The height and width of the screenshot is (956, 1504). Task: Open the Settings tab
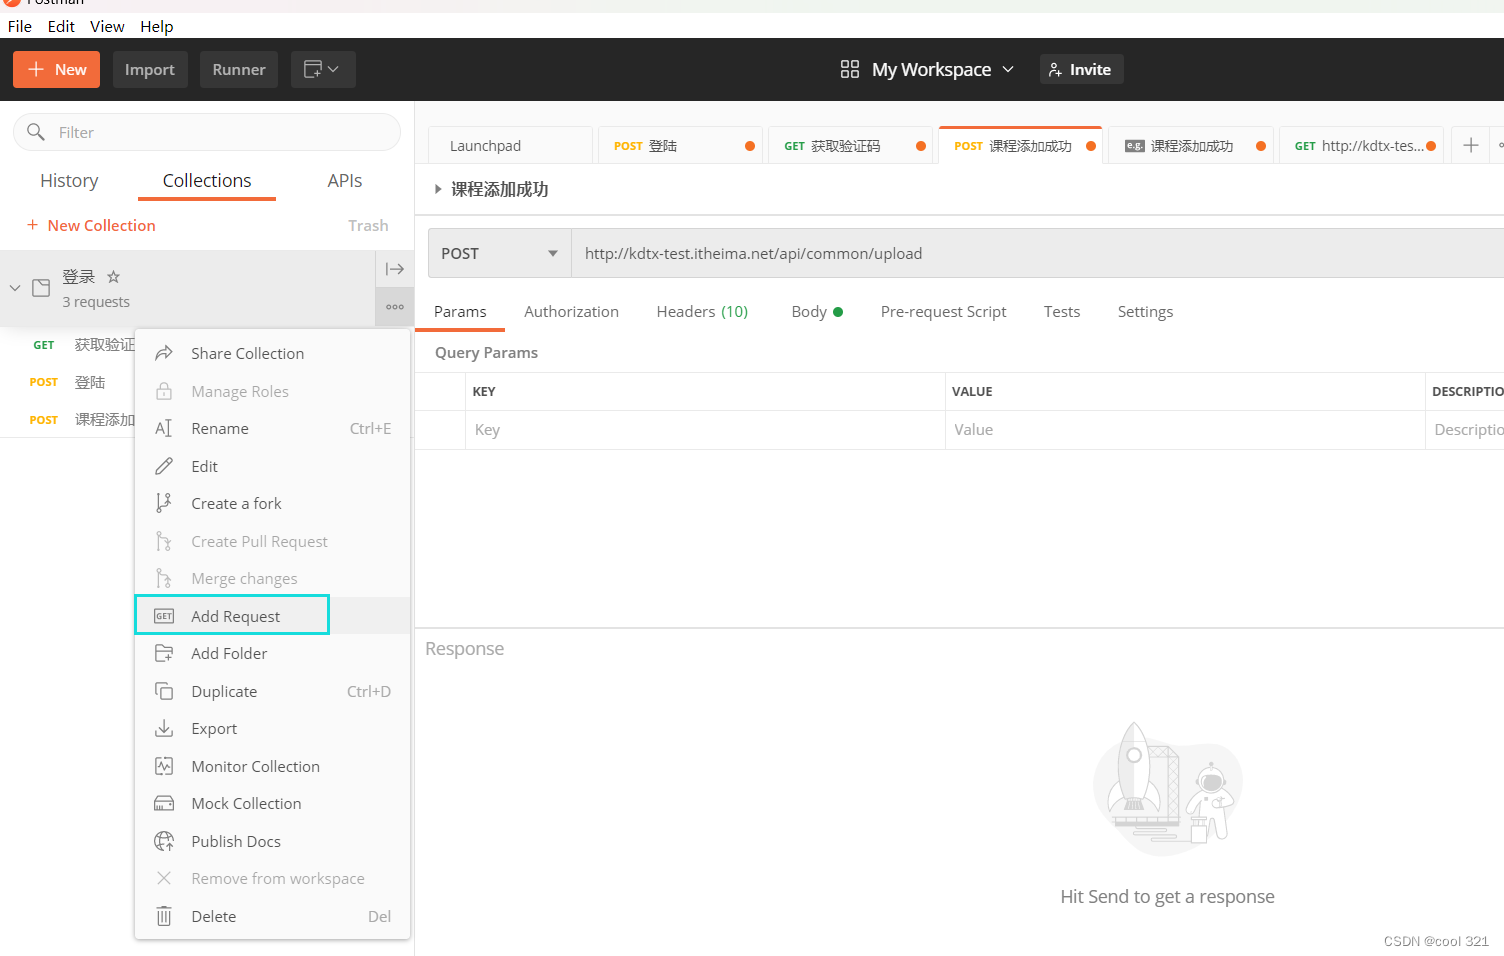1145,312
